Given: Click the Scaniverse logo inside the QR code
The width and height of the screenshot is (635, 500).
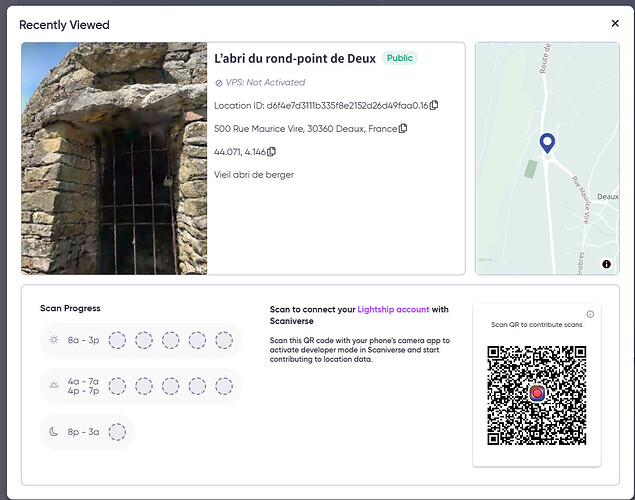Looking at the screenshot, I should click(x=537, y=393).
